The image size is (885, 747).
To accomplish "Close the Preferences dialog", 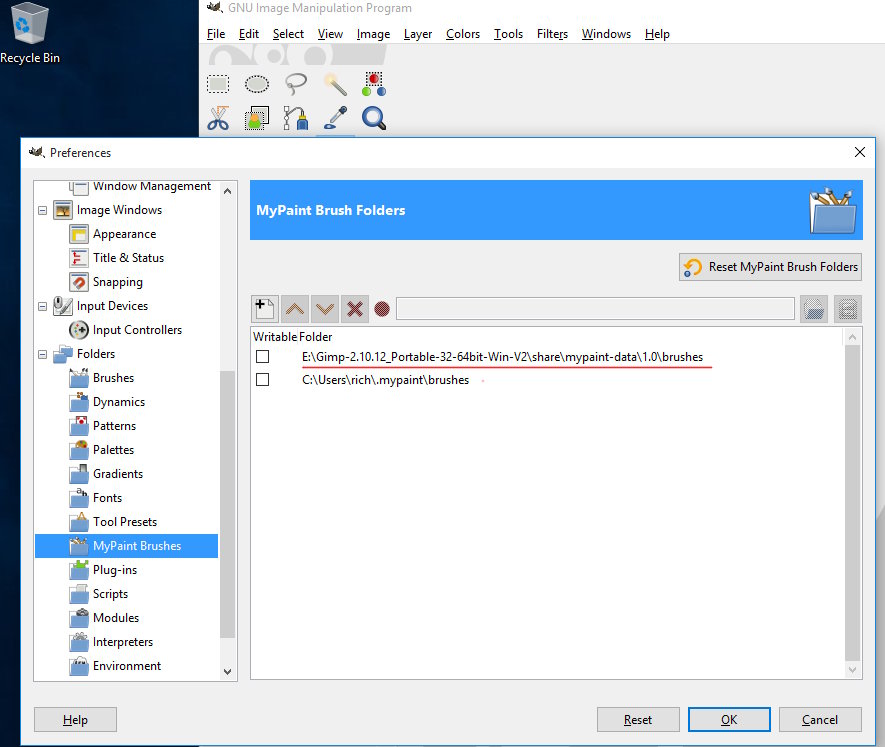I will click(x=860, y=152).
